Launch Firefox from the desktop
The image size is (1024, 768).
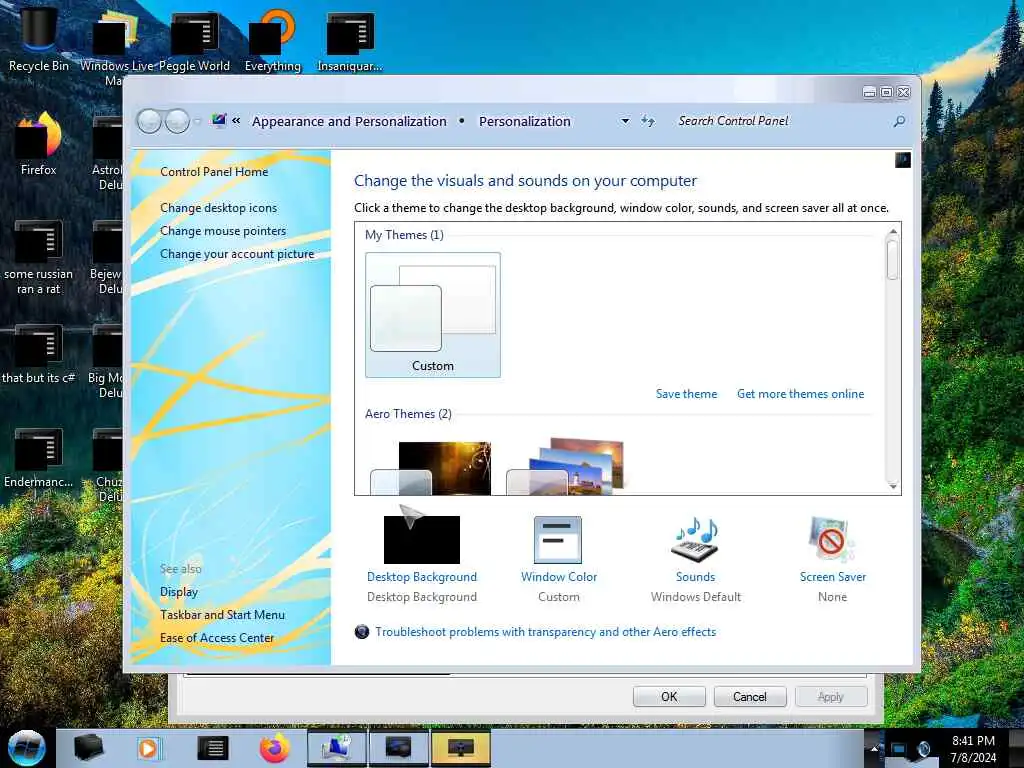tap(39, 144)
